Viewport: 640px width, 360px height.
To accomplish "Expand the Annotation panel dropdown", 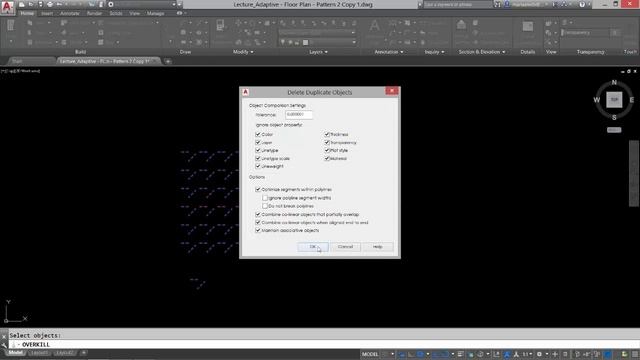I will click(389, 52).
